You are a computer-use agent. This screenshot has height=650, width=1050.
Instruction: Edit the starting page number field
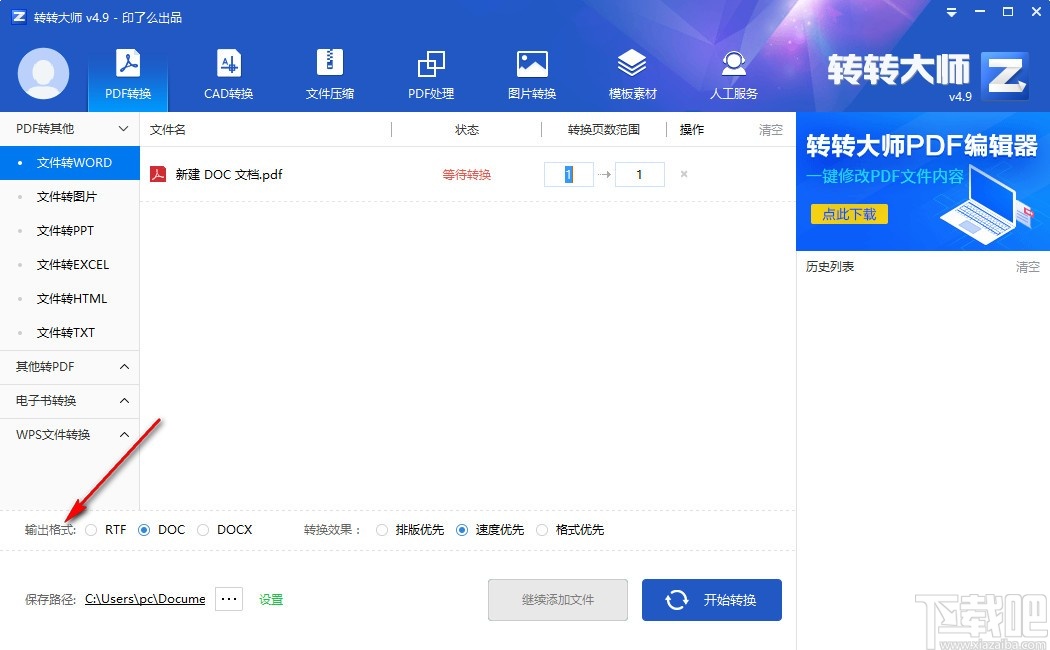click(568, 174)
